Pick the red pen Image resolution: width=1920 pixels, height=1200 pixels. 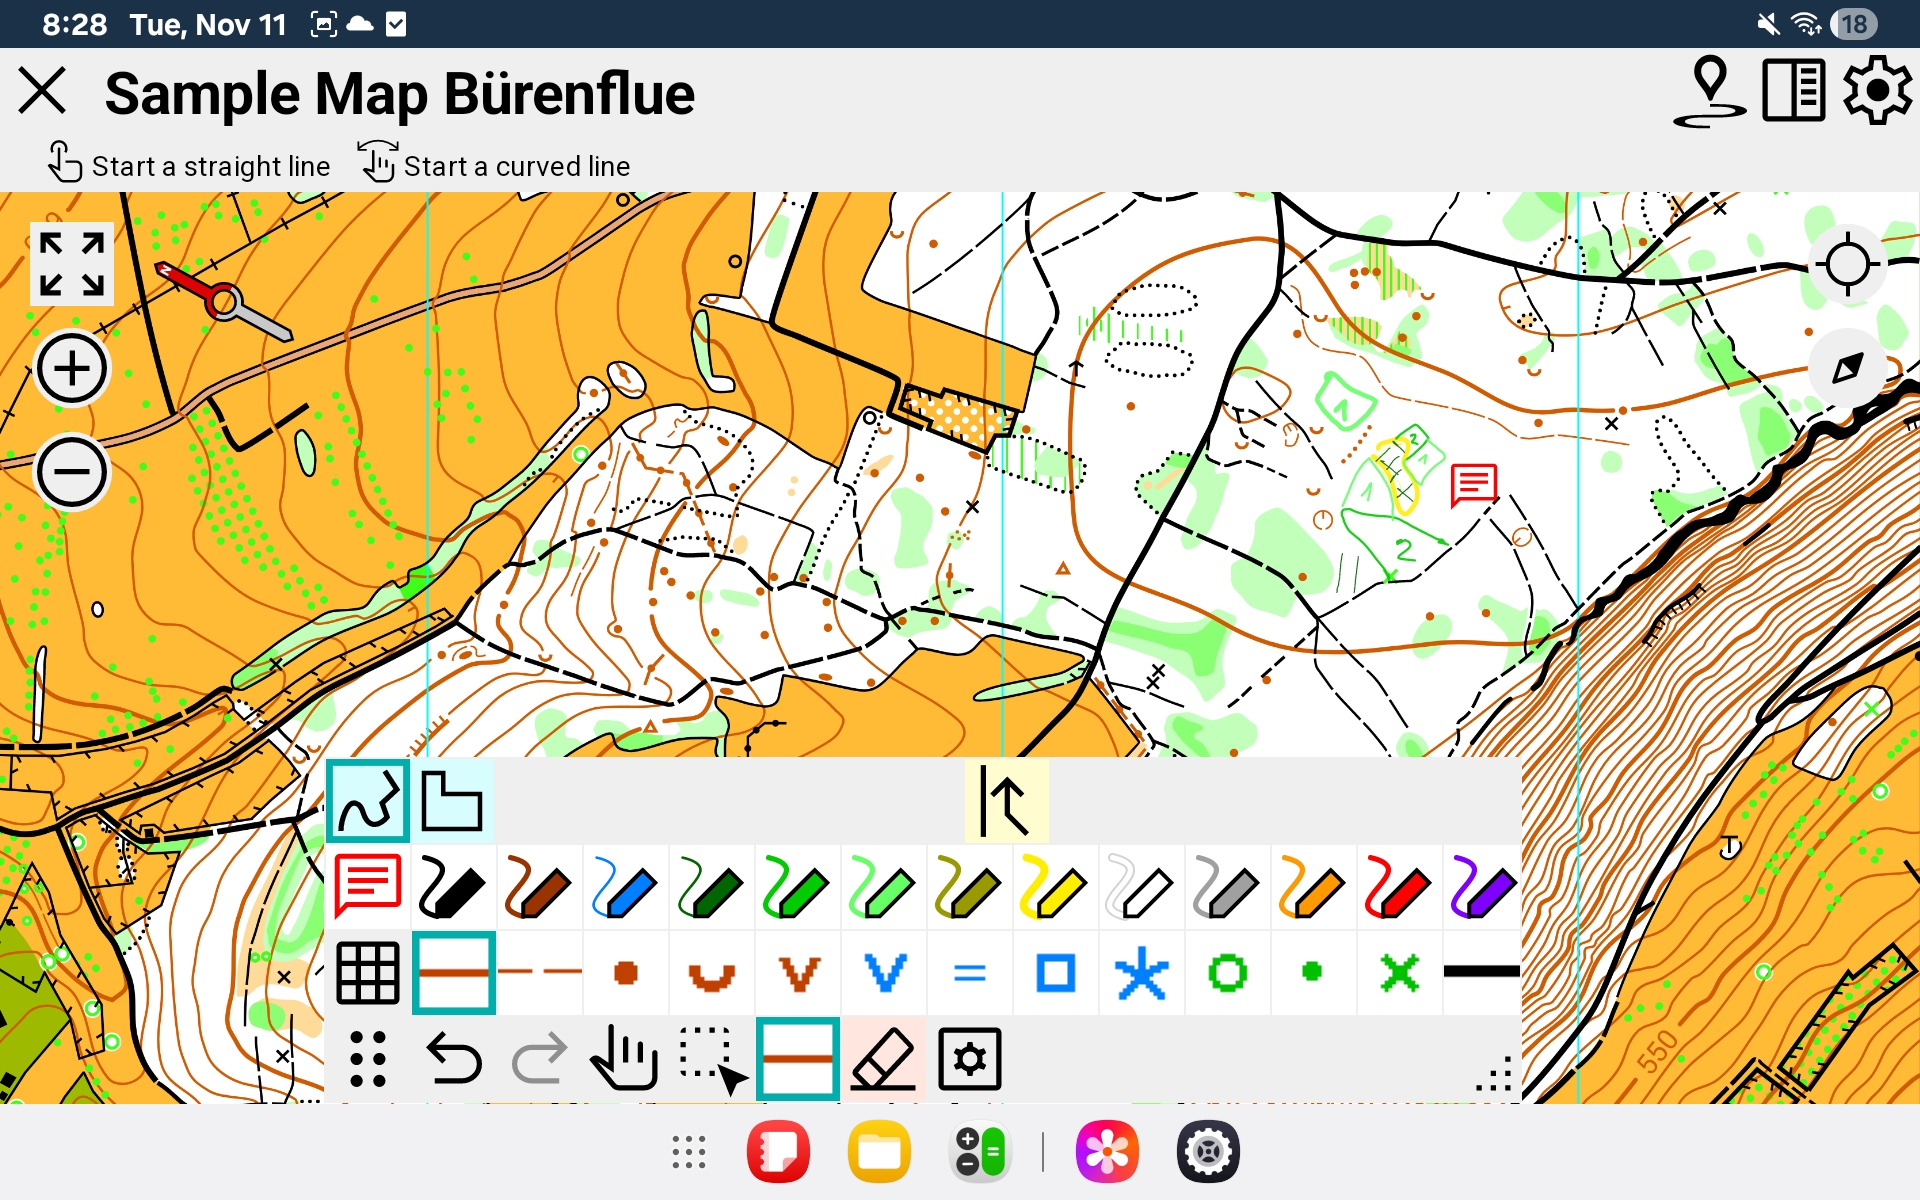pos(1398,886)
